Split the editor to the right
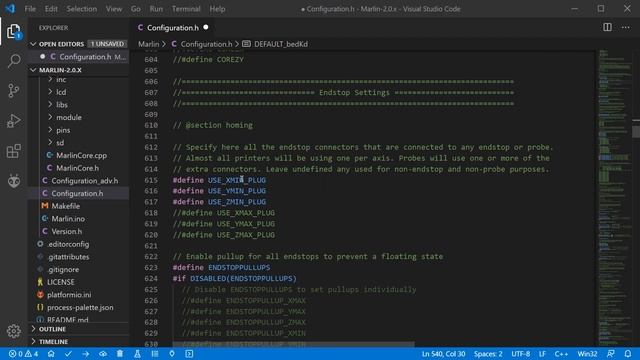The width and height of the screenshot is (640, 360). [607, 27]
